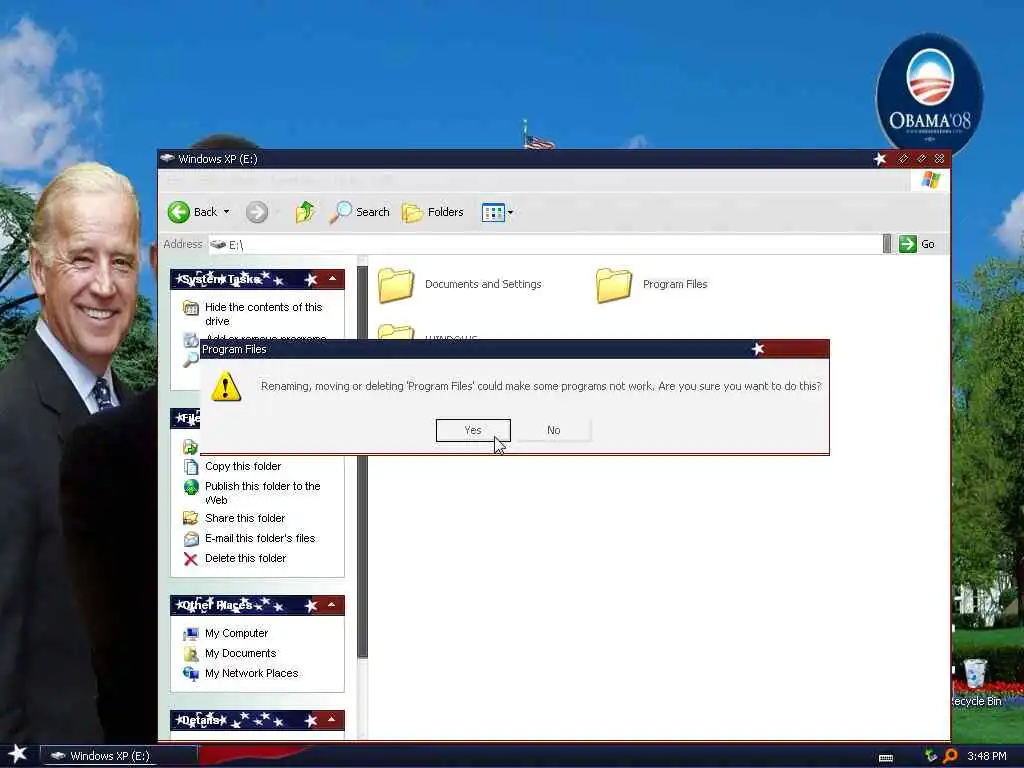Click the taskbar clock 3:48 PM
Screen dimensions: 1024x768
[987, 756]
